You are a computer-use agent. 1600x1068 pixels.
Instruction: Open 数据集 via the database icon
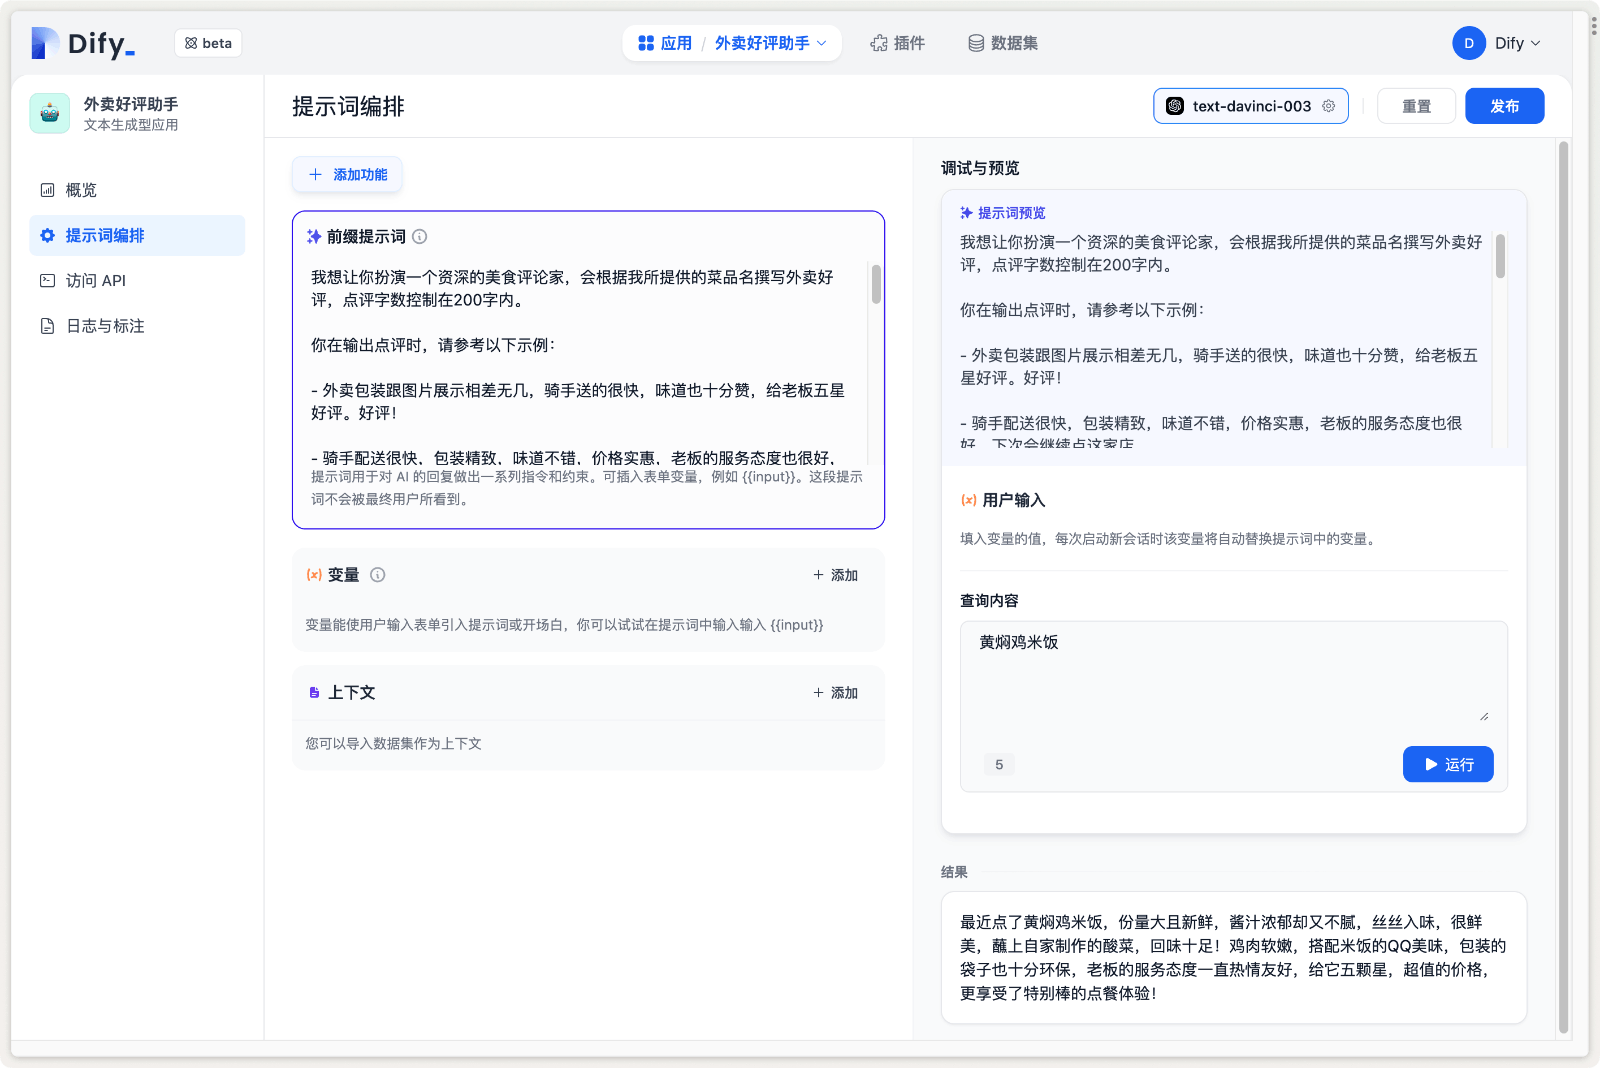(976, 43)
